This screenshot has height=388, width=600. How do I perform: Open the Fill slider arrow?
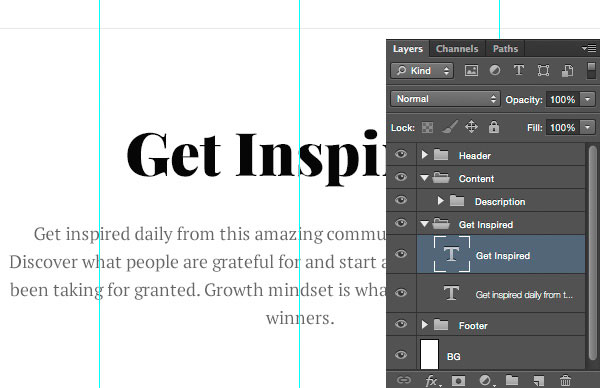point(588,127)
